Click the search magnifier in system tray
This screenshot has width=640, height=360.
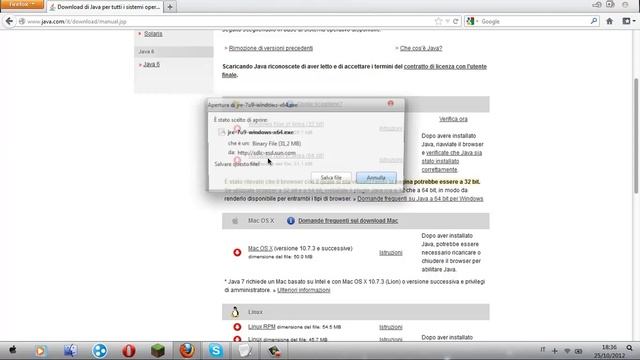coord(629,348)
